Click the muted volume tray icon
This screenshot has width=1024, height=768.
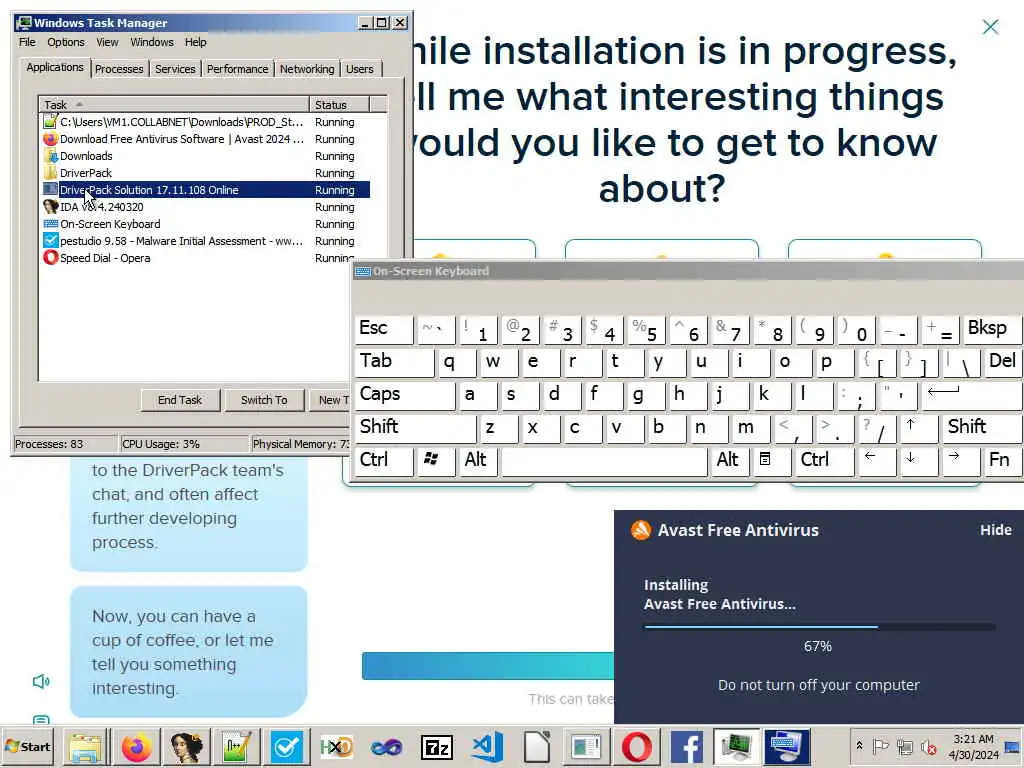point(928,746)
